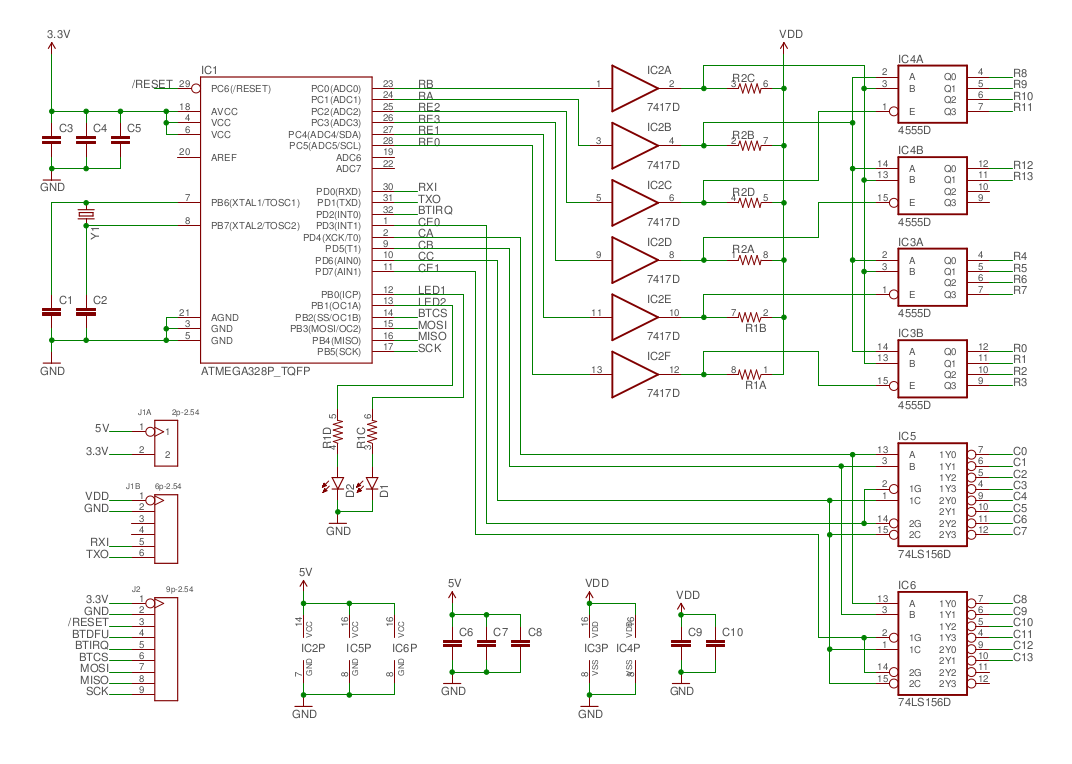1072x764 pixels.
Task: Select the IC3B 4555D decoder block
Action: [932, 369]
